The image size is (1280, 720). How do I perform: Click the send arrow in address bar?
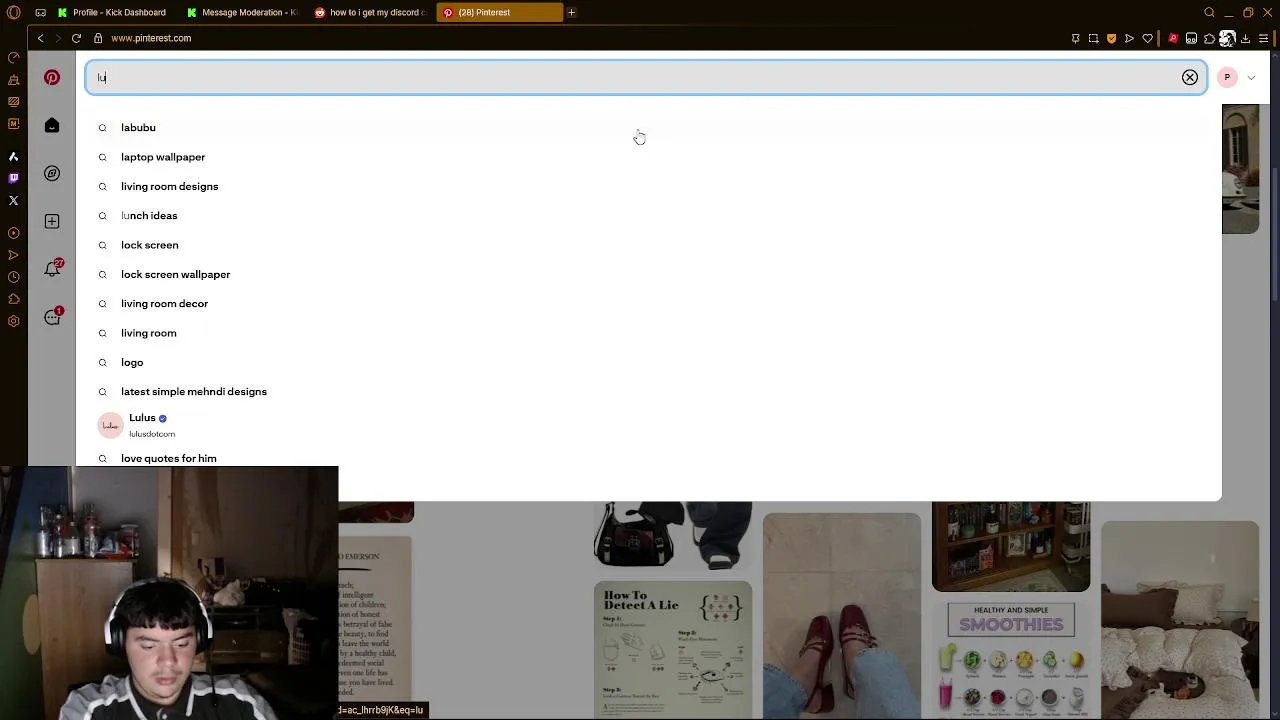click(1129, 38)
